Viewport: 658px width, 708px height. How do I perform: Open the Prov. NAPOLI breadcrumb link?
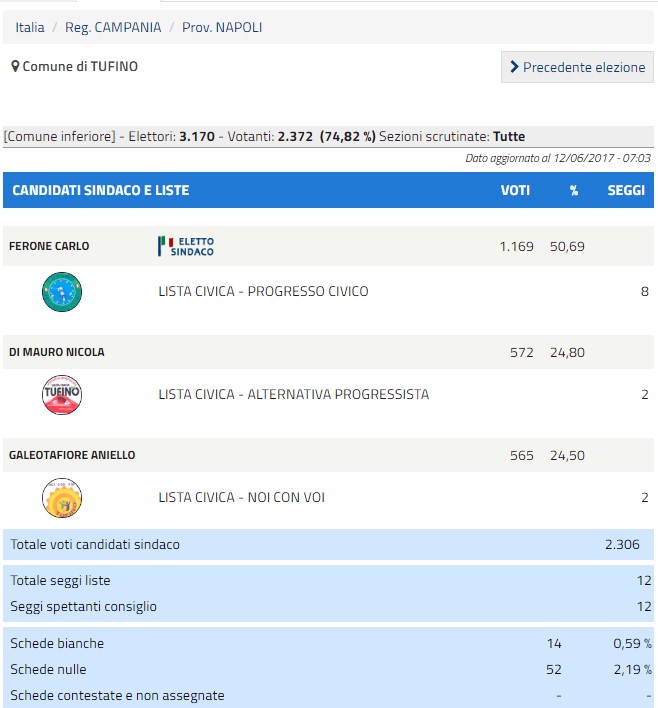point(222,27)
